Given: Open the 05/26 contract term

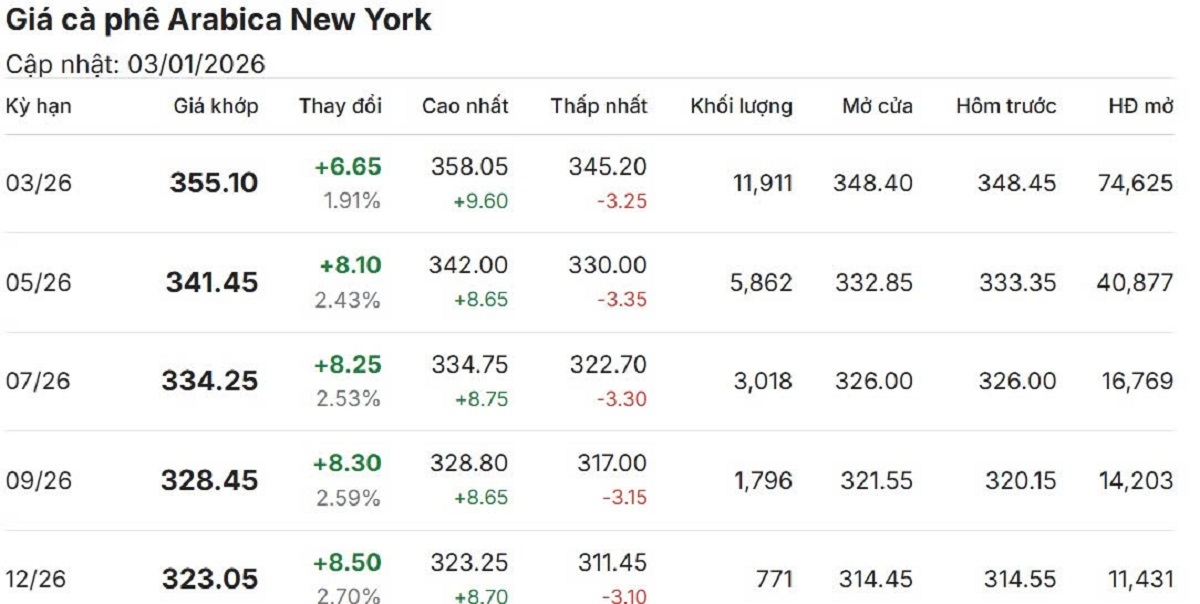Looking at the screenshot, I should click(x=39, y=283).
